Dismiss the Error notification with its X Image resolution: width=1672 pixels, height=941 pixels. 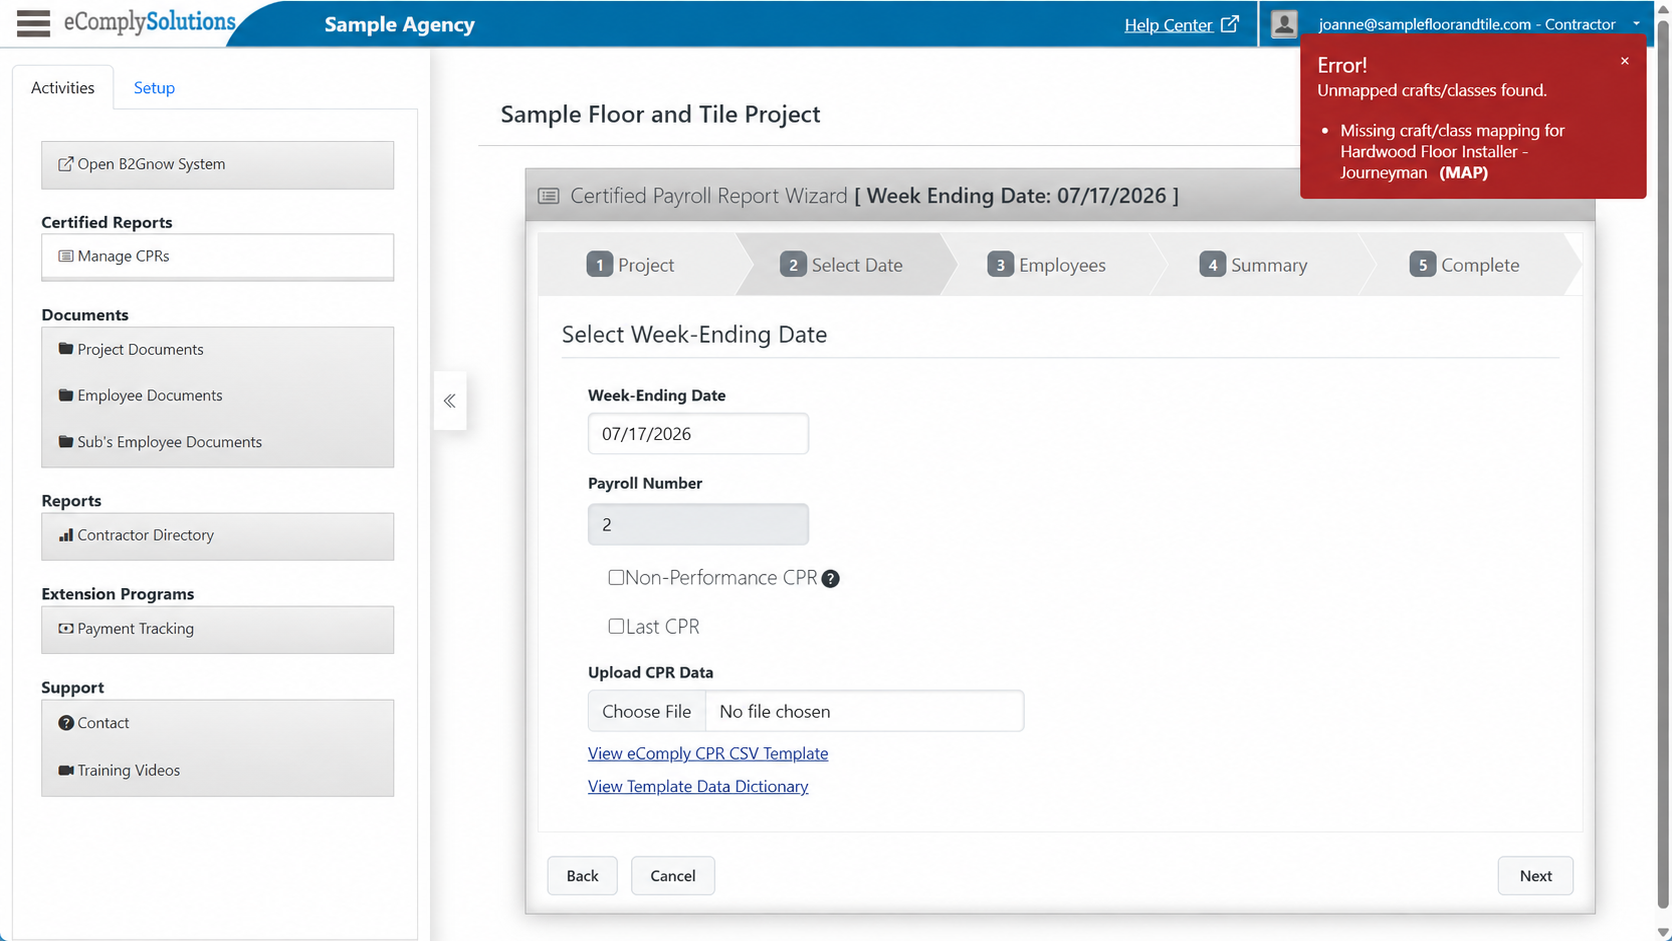1625,61
